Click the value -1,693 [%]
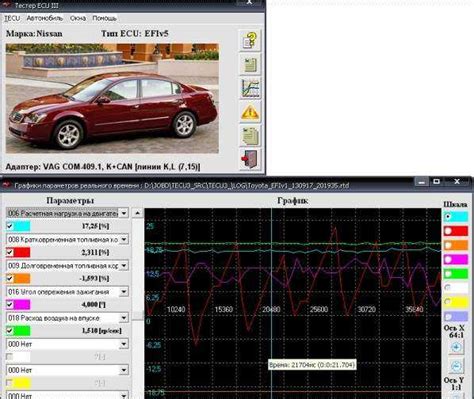Image resolution: width=474 pixels, height=399 pixels. point(95,278)
